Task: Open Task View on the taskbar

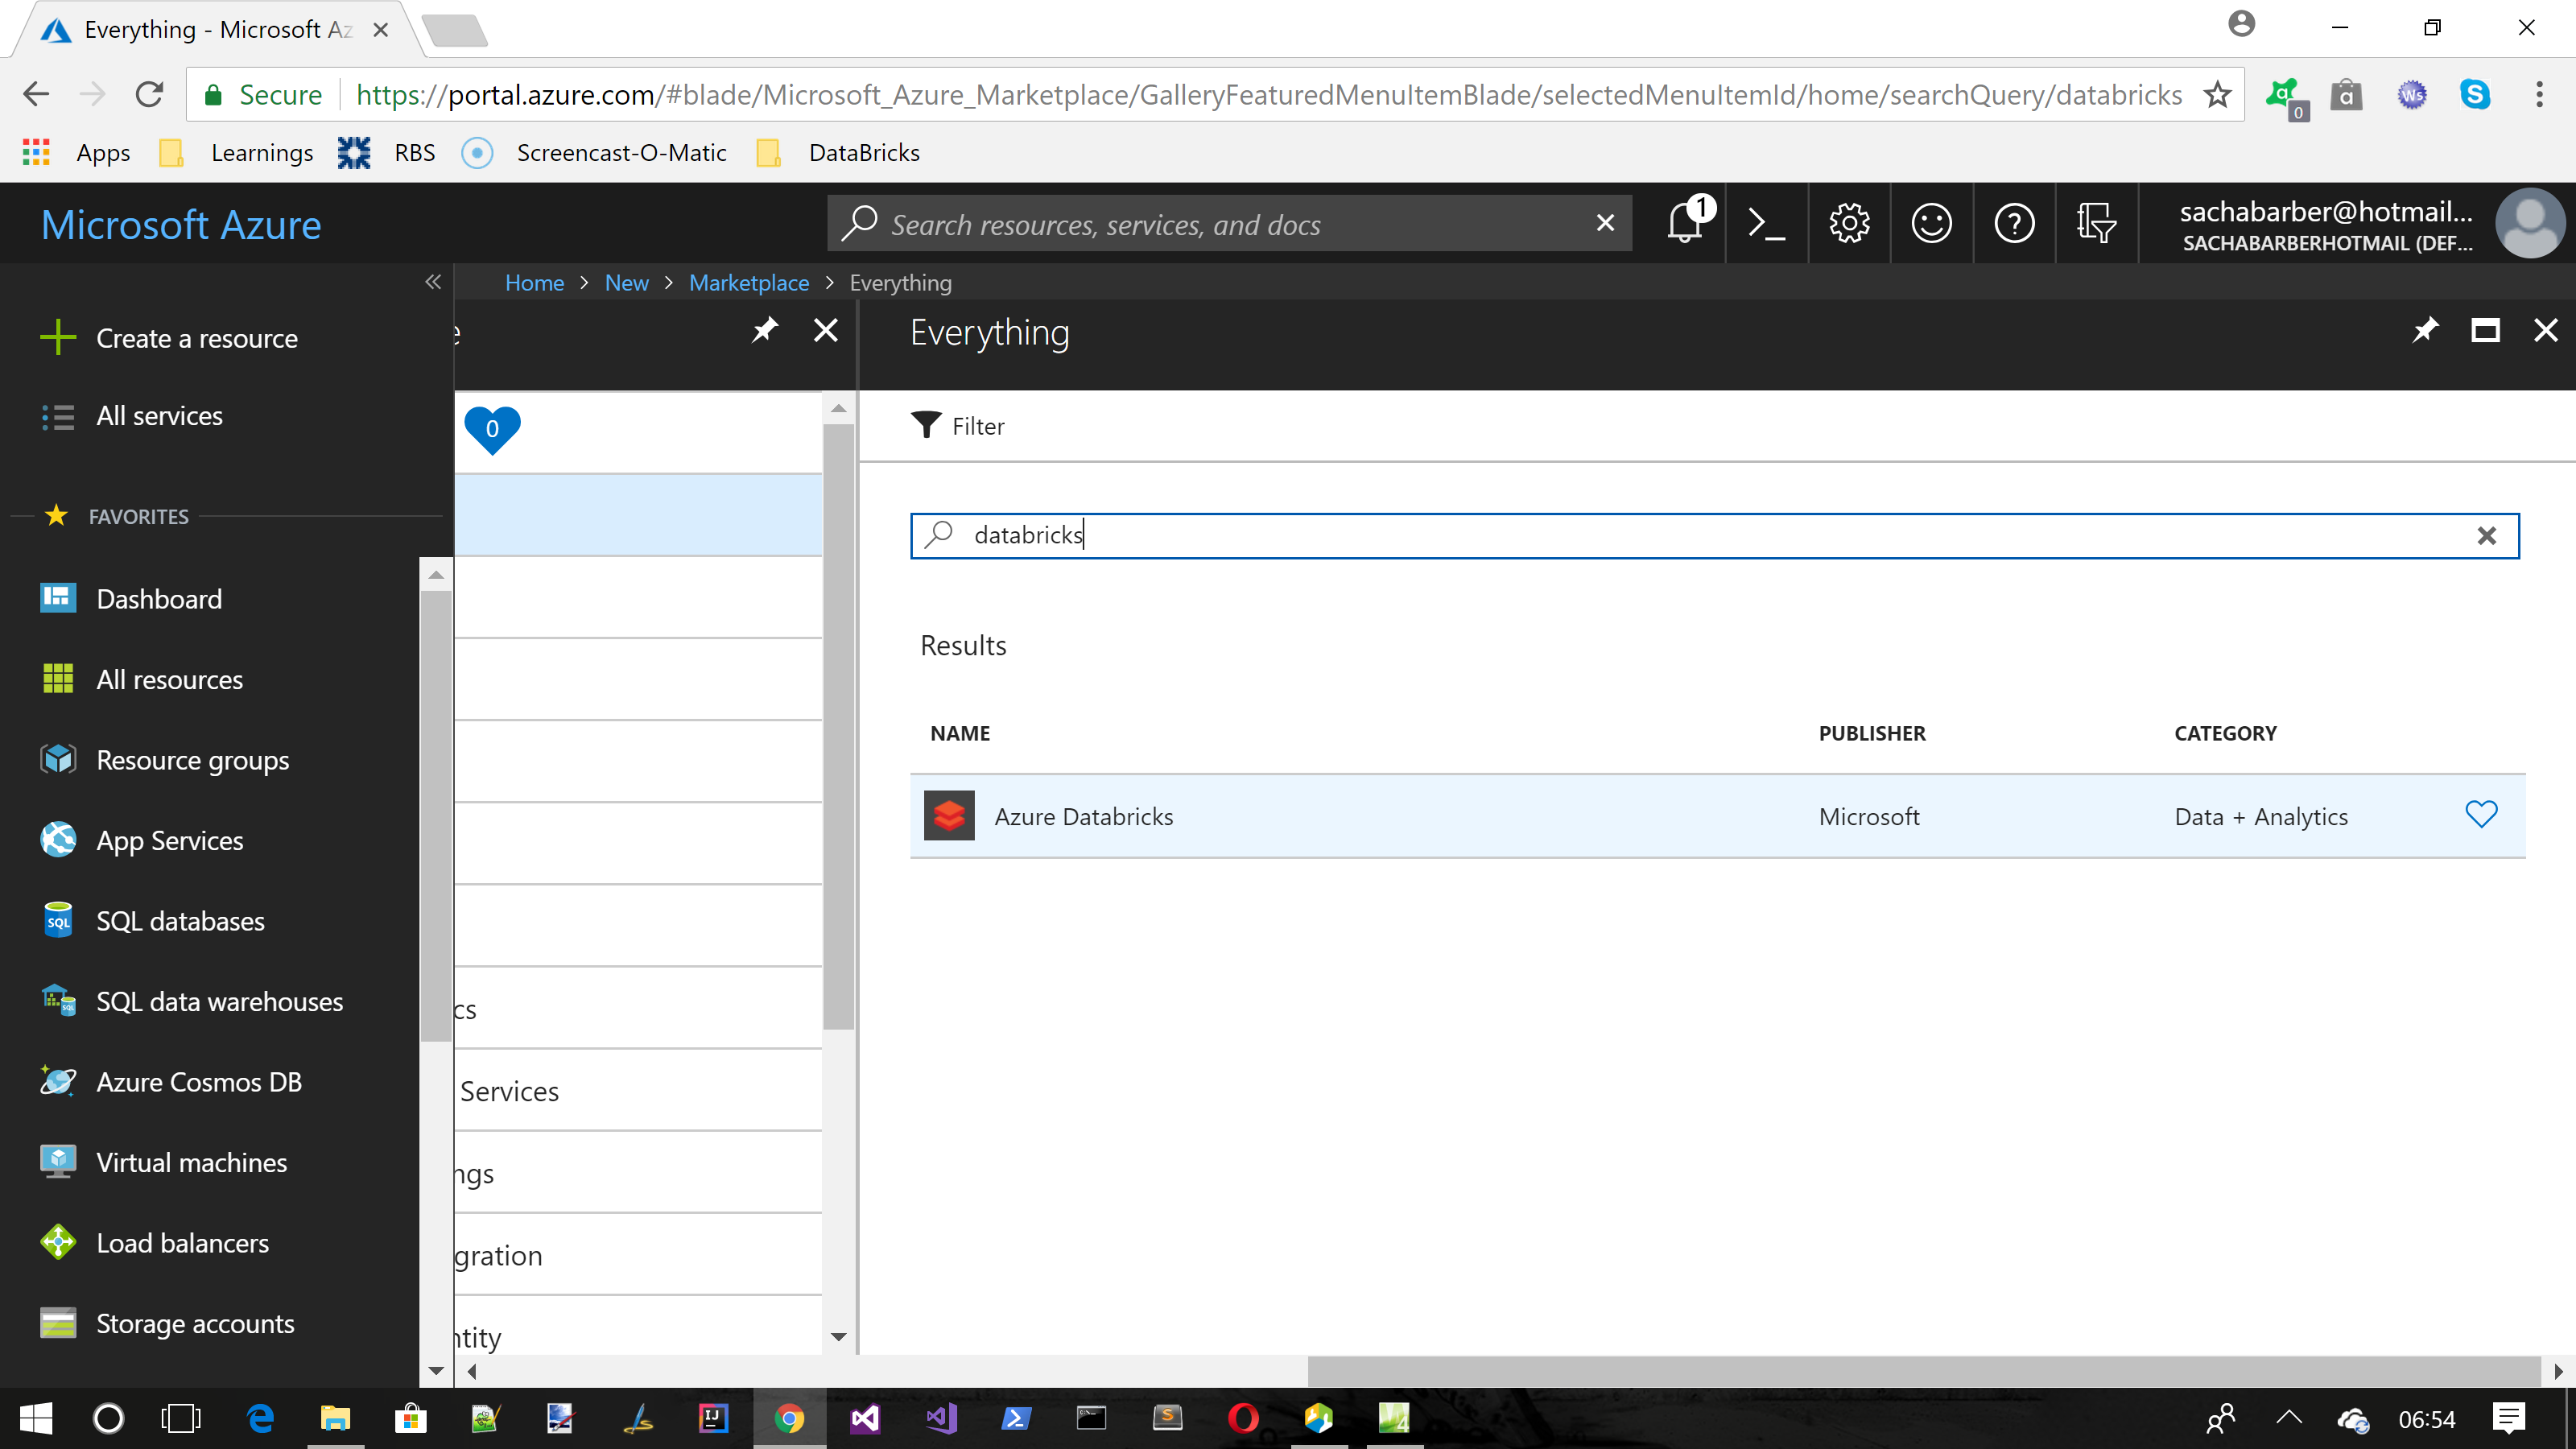Action: [181, 1418]
